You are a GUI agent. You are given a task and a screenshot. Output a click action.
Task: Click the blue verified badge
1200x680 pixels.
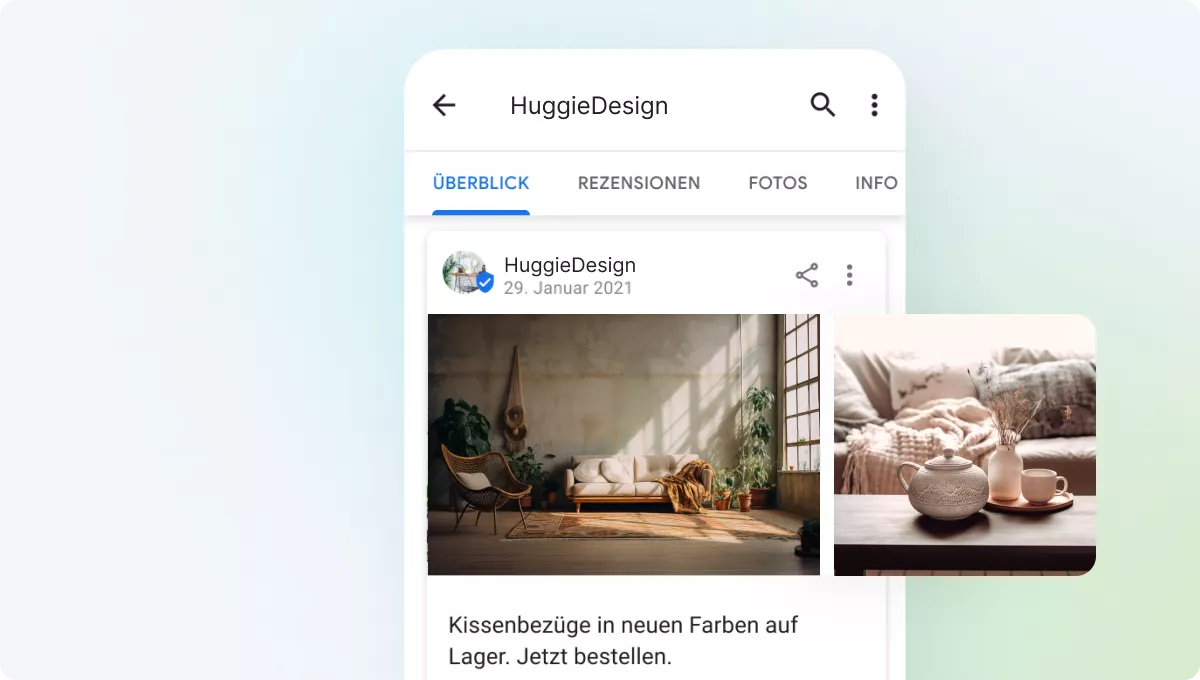(x=485, y=283)
